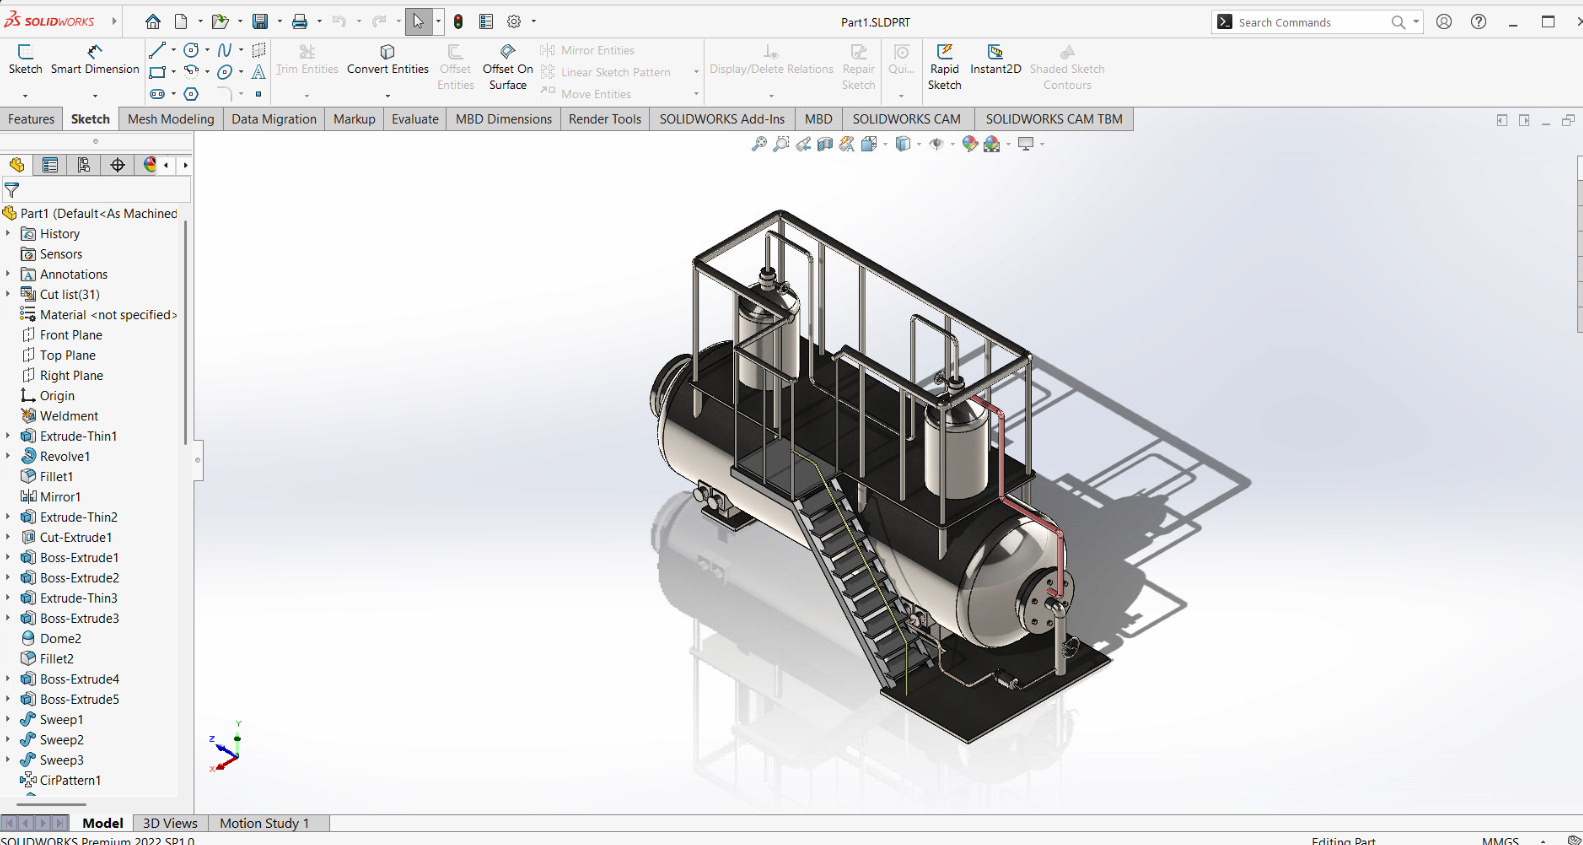Click the Help question mark button

1479,21
